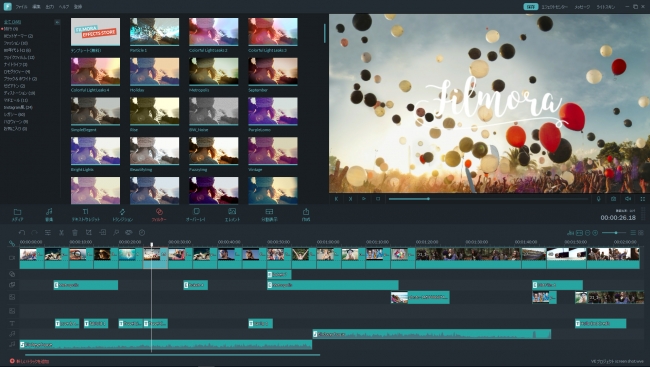Open the Overlay panel icon
The width and height of the screenshot is (650, 367).
pos(196,214)
